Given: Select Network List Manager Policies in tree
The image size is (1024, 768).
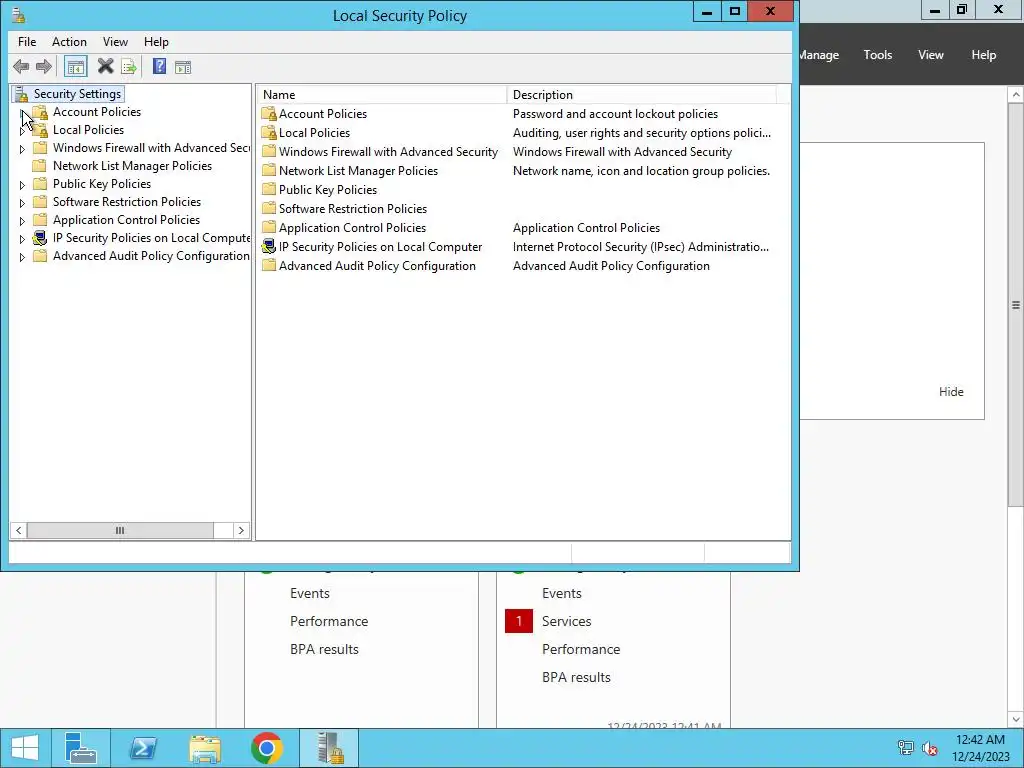Looking at the screenshot, I should point(132,166).
